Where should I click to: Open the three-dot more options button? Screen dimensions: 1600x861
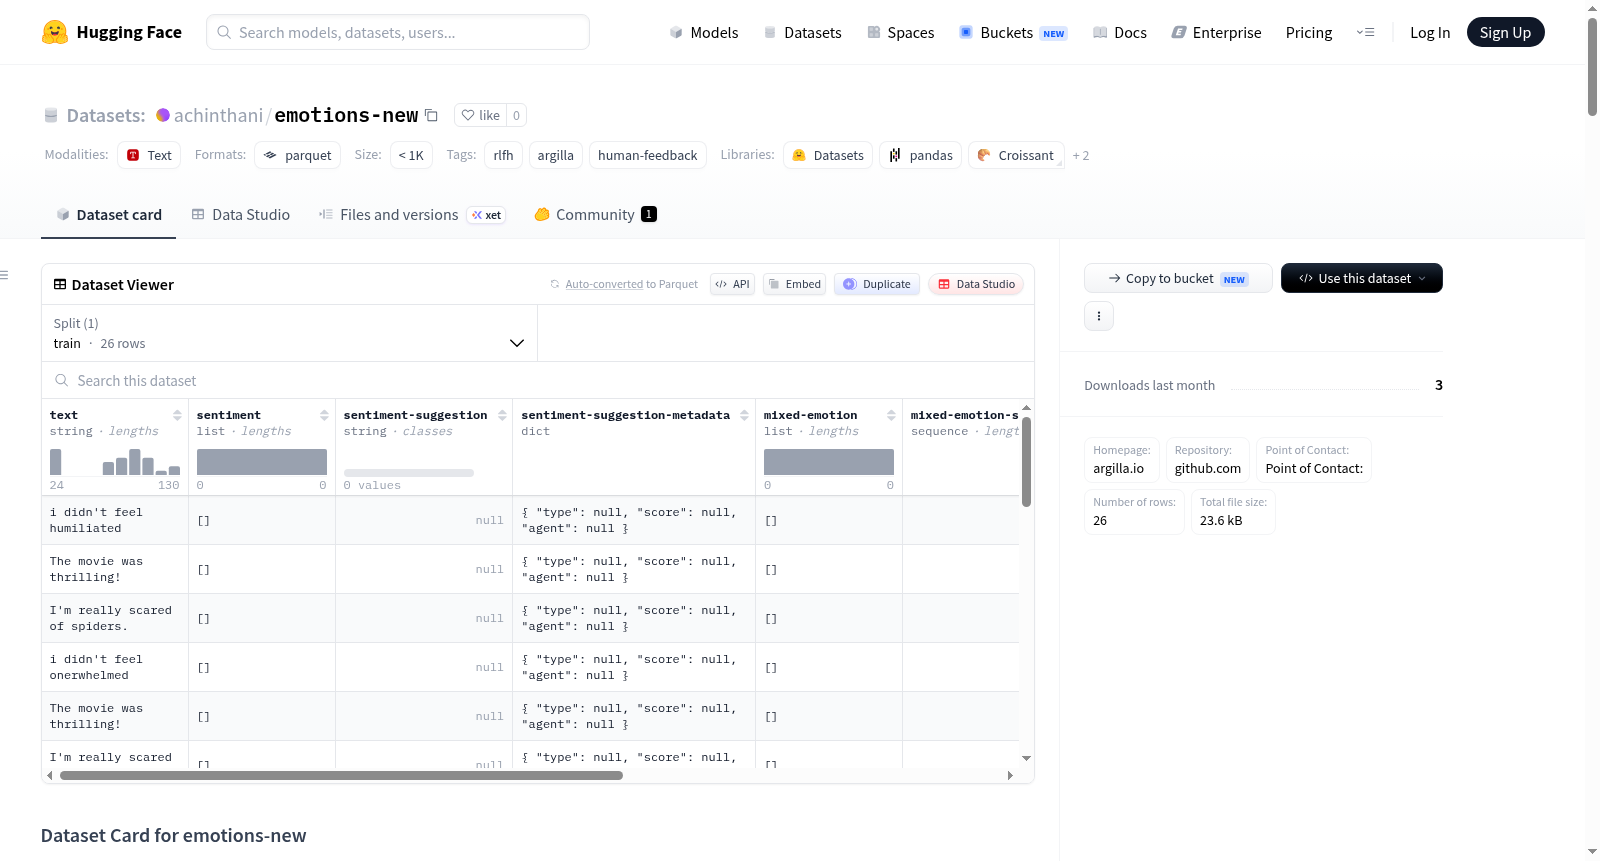click(x=1099, y=316)
